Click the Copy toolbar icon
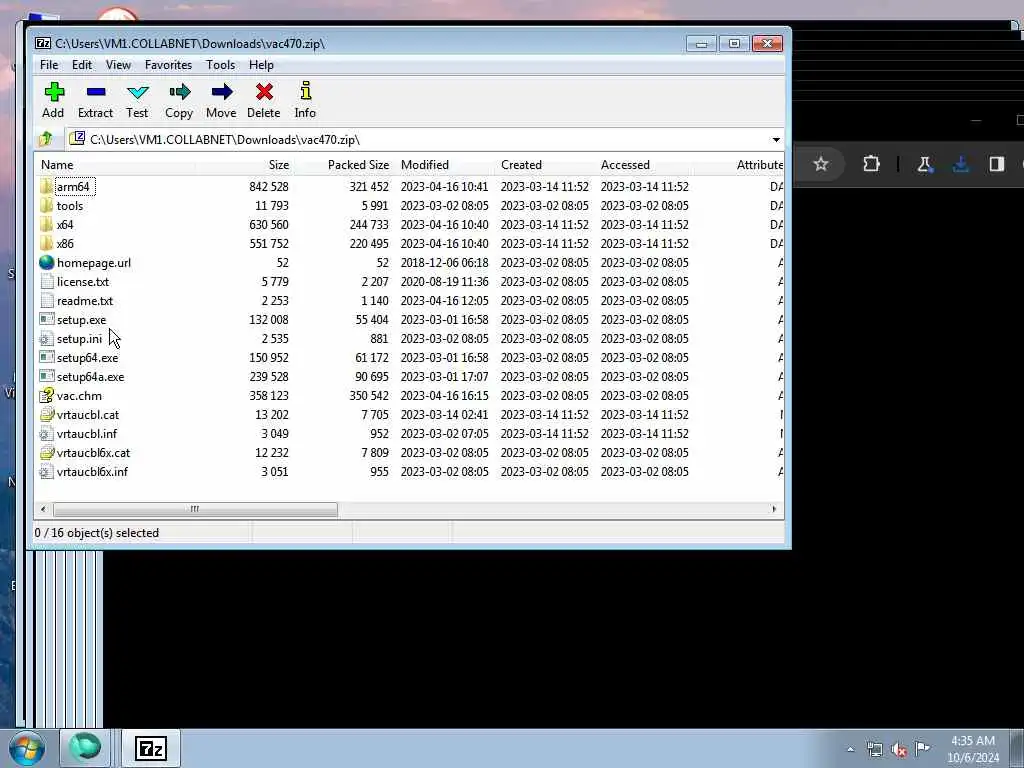 [x=179, y=92]
